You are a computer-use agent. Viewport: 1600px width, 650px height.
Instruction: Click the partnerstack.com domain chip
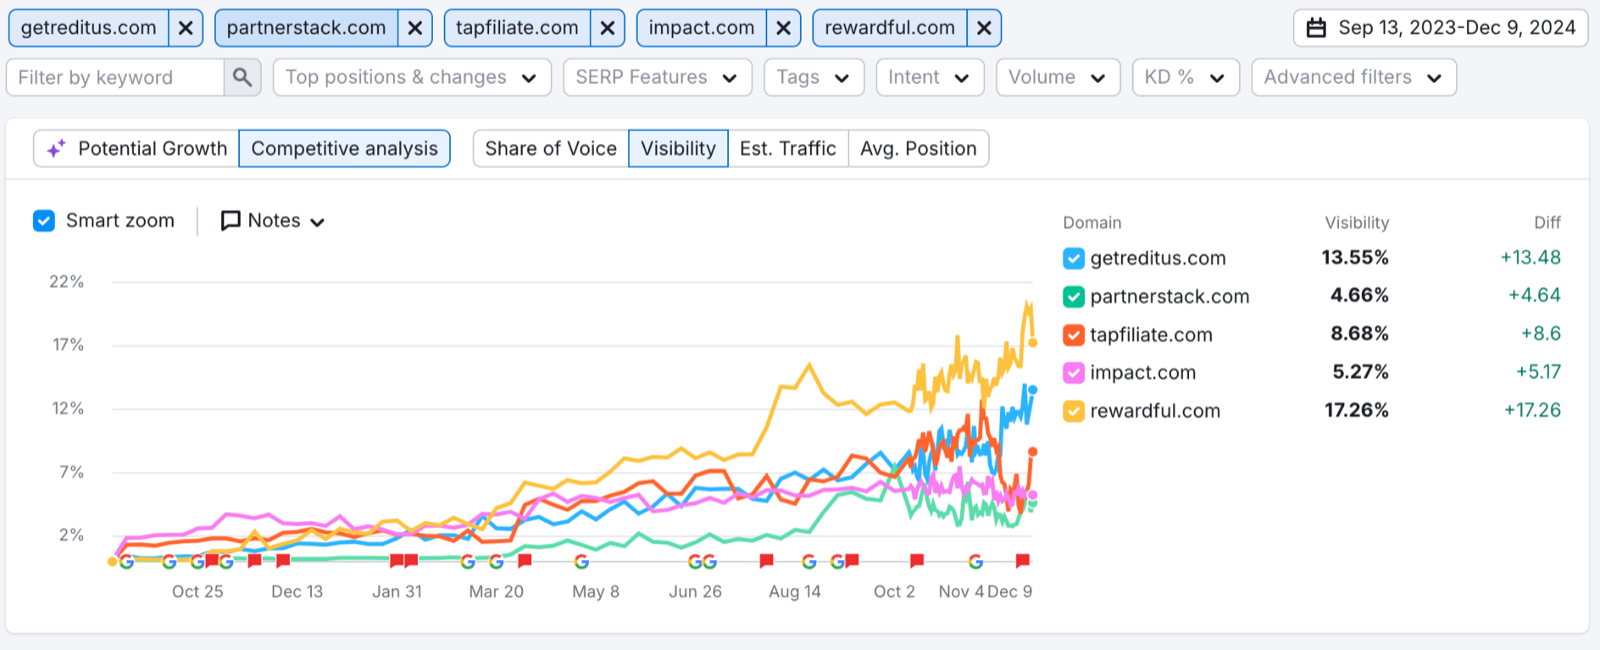(306, 28)
